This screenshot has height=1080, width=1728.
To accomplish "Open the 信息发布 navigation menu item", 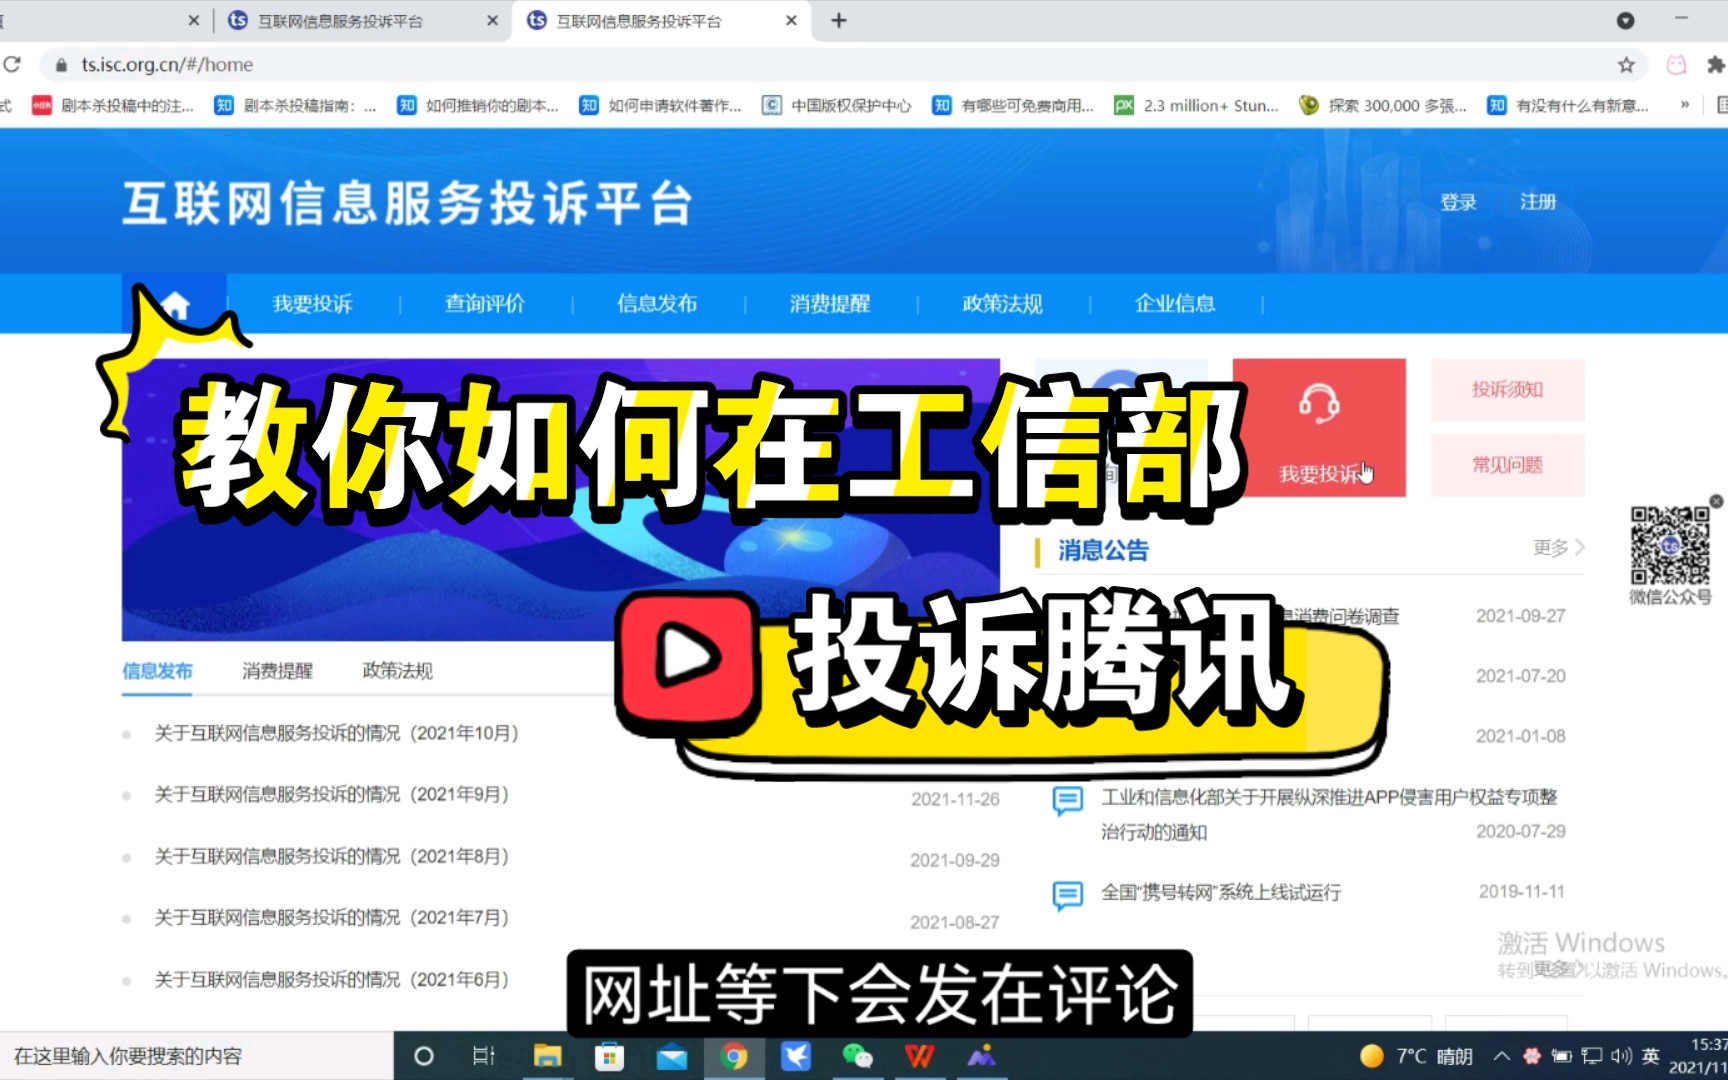I will point(657,304).
